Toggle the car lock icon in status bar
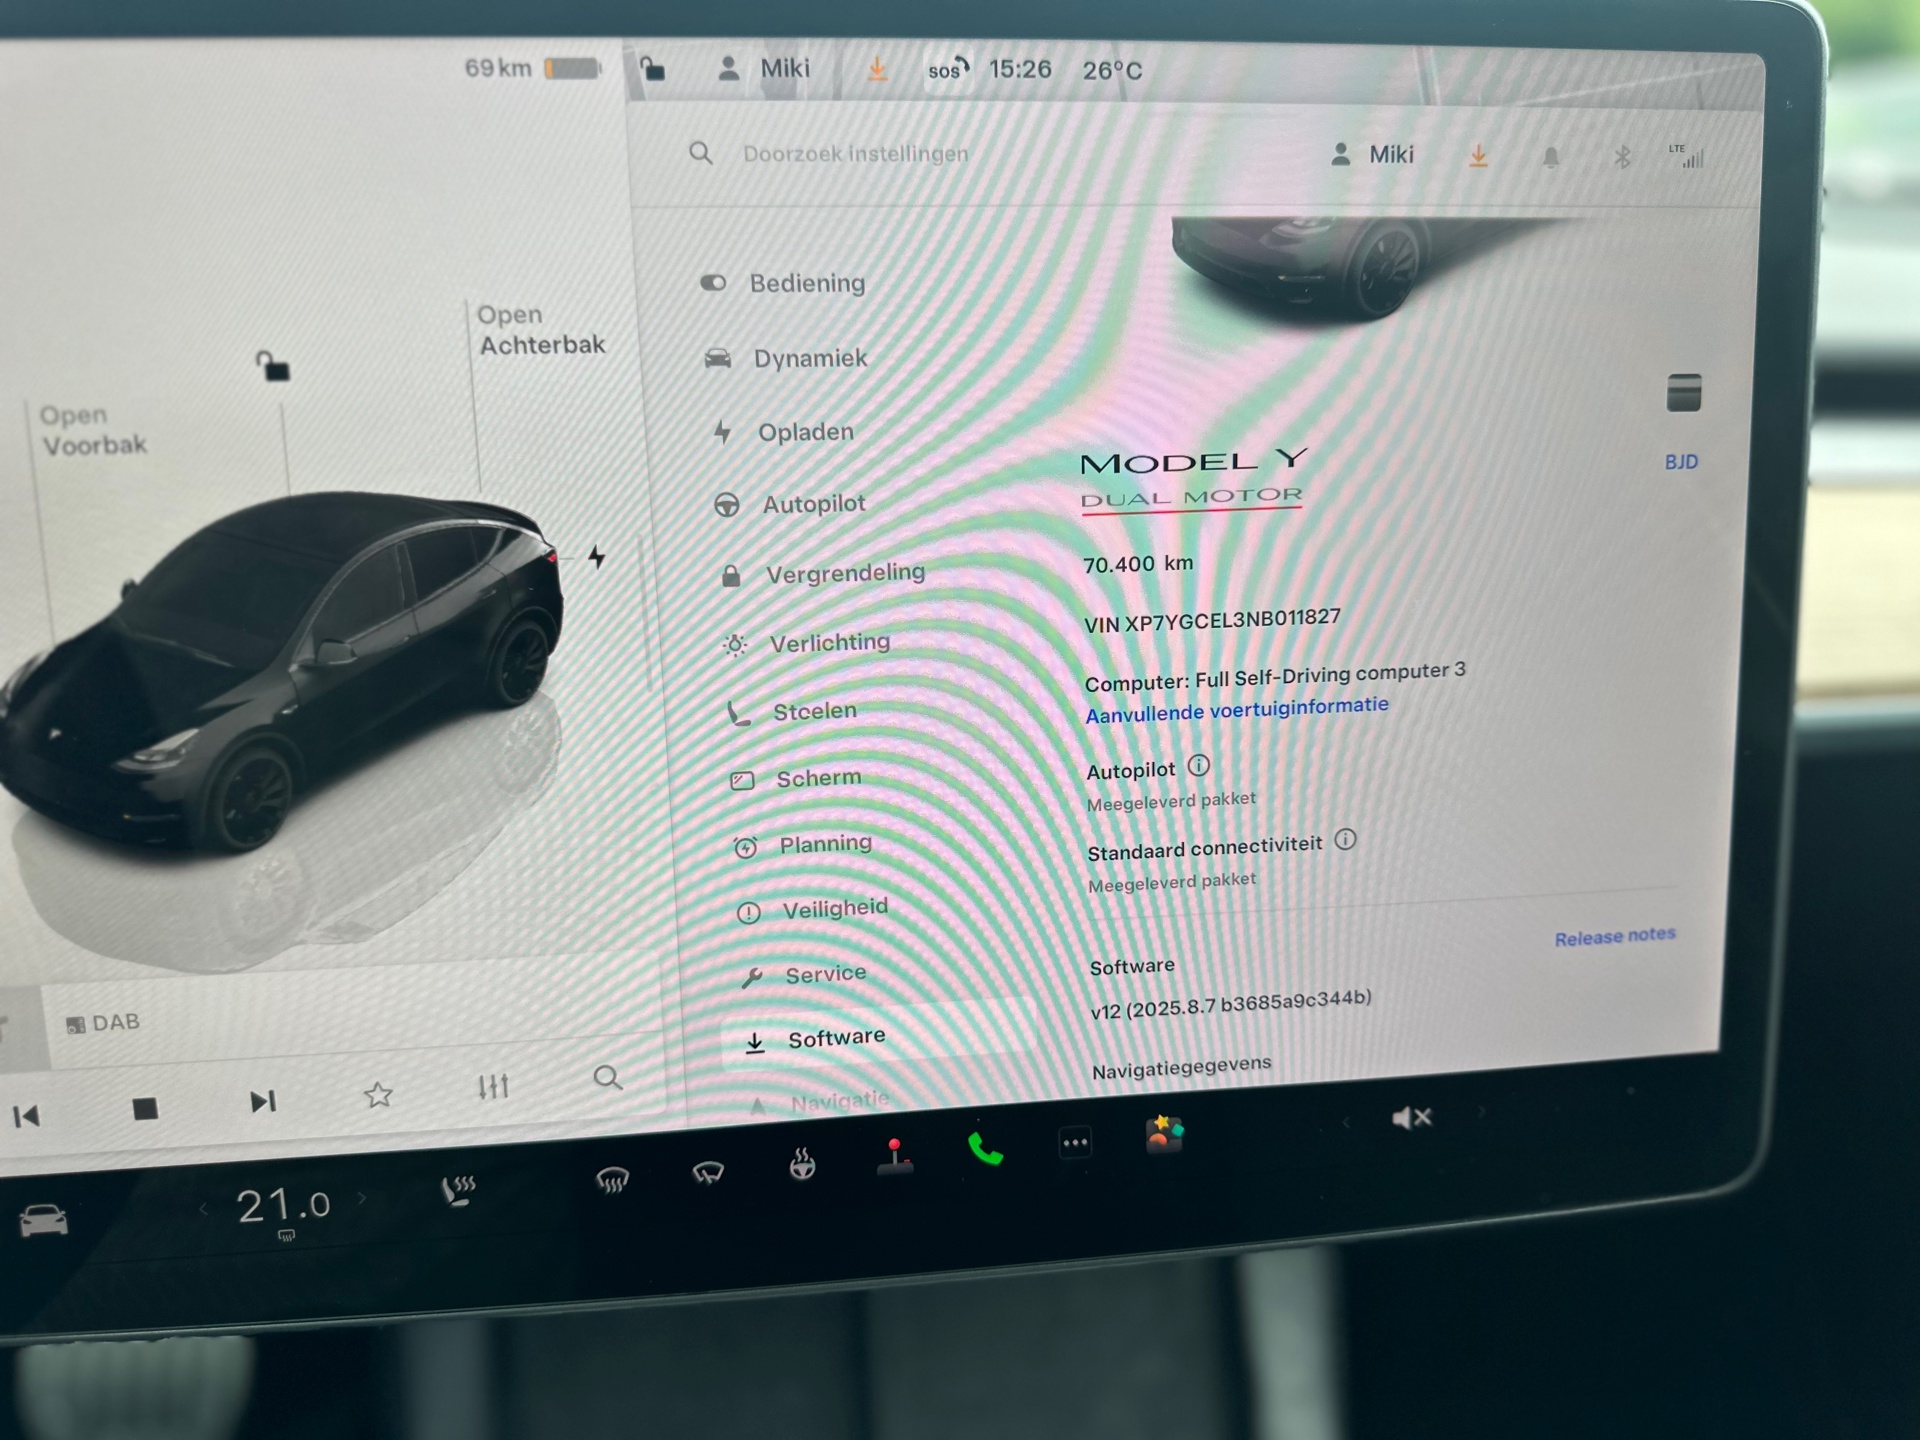1920x1440 pixels. pos(653,69)
